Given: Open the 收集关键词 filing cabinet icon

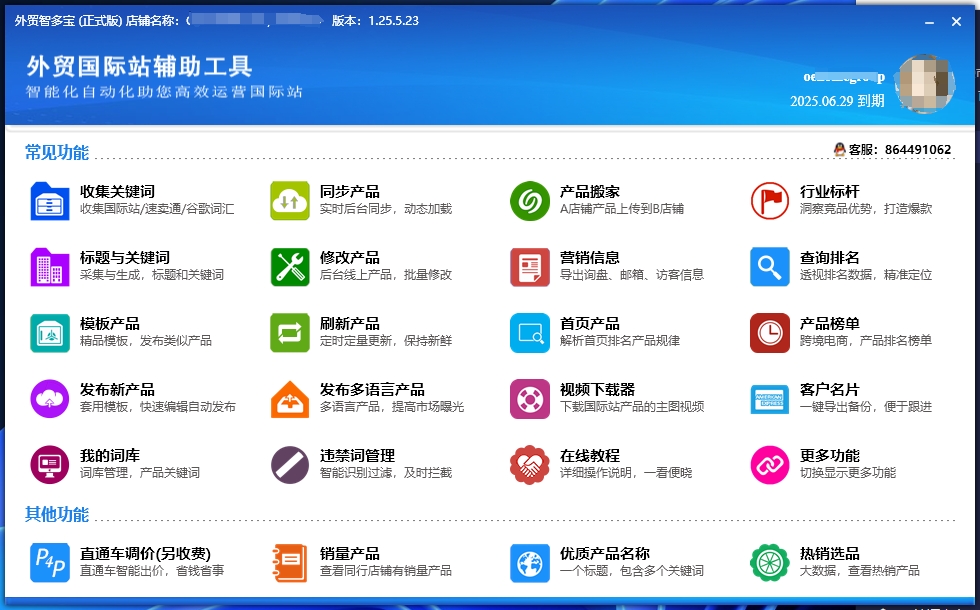Looking at the screenshot, I should (50, 201).
